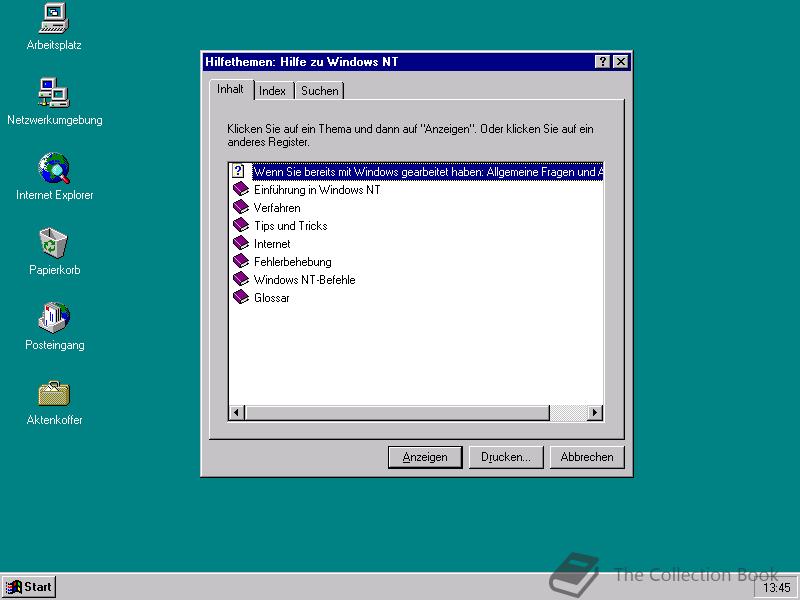The height and width of the screenshot is (600, 800).
Task: Click the Anzeigen button
Action: click(x=425, y=457)
